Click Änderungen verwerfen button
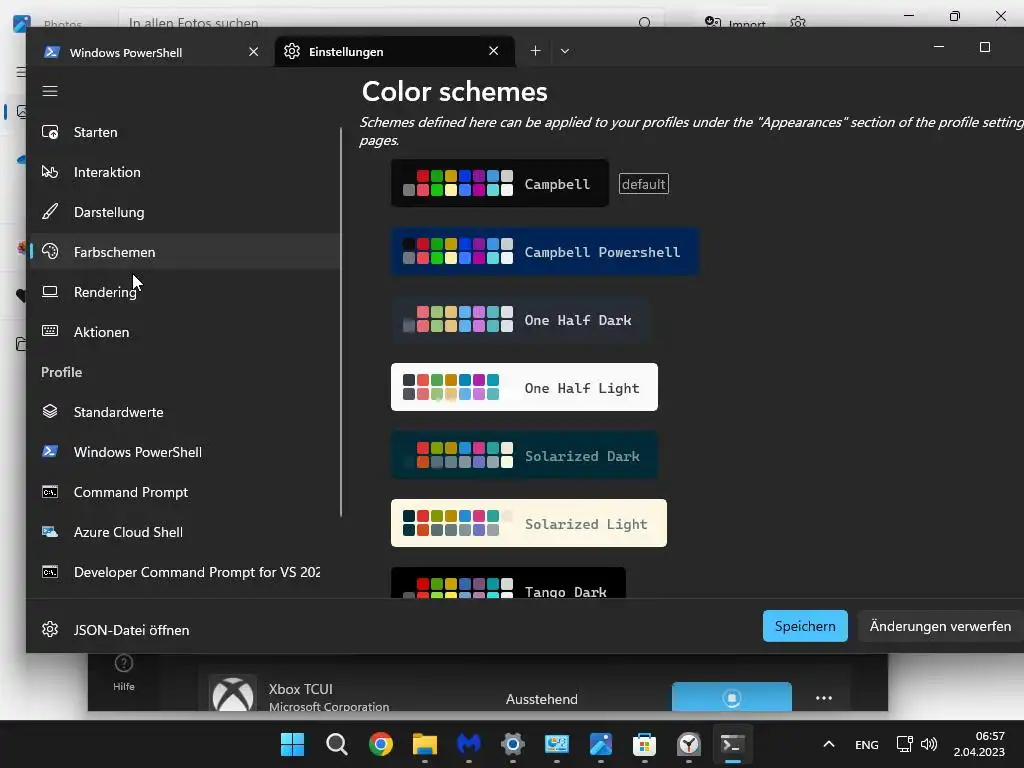1024x768 pixels. tap(940, 626)
